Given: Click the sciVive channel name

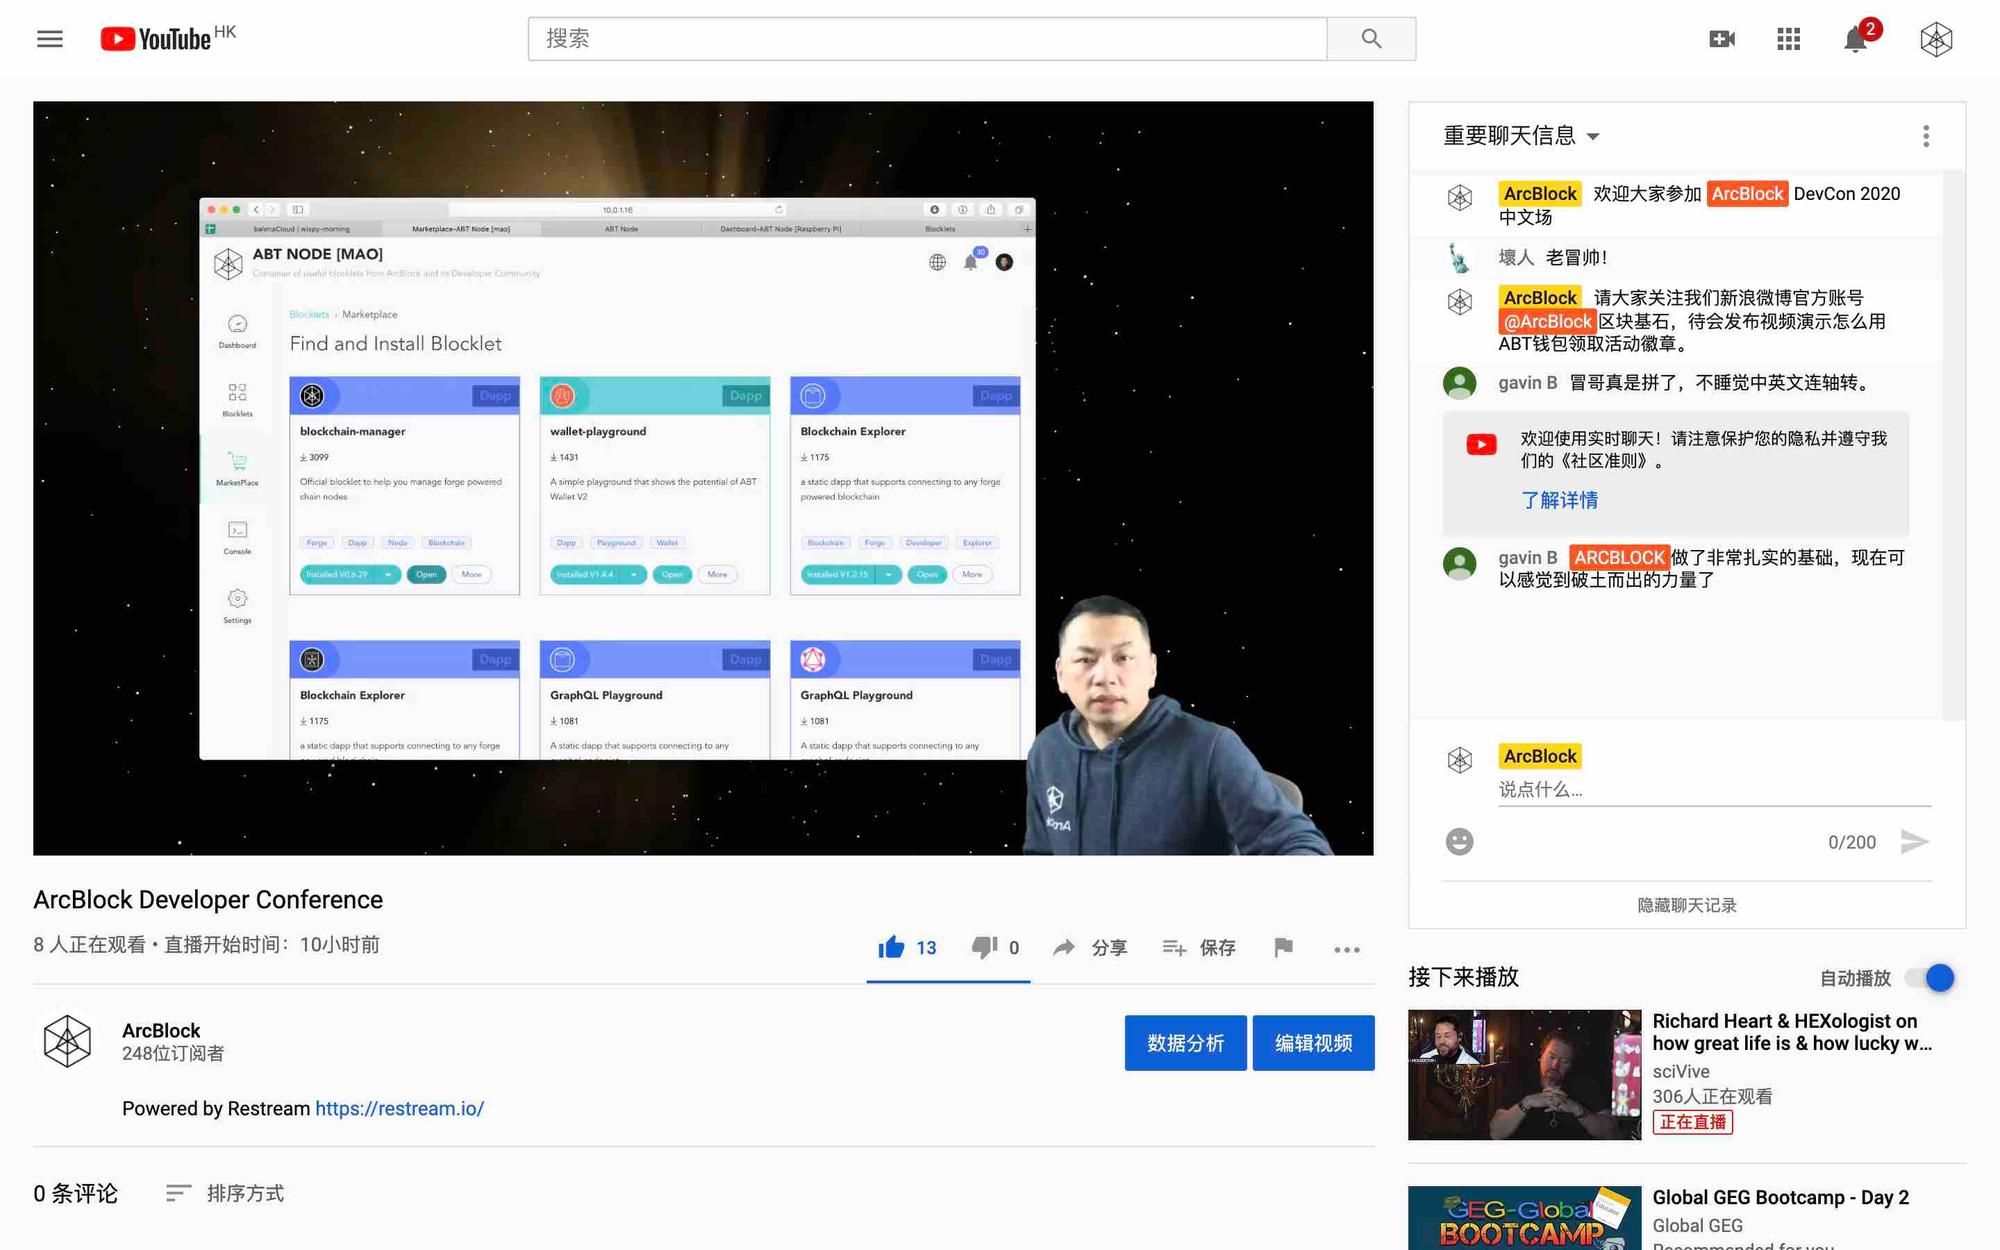Looking at the screenshot, I should (x=1680, y=1071).
